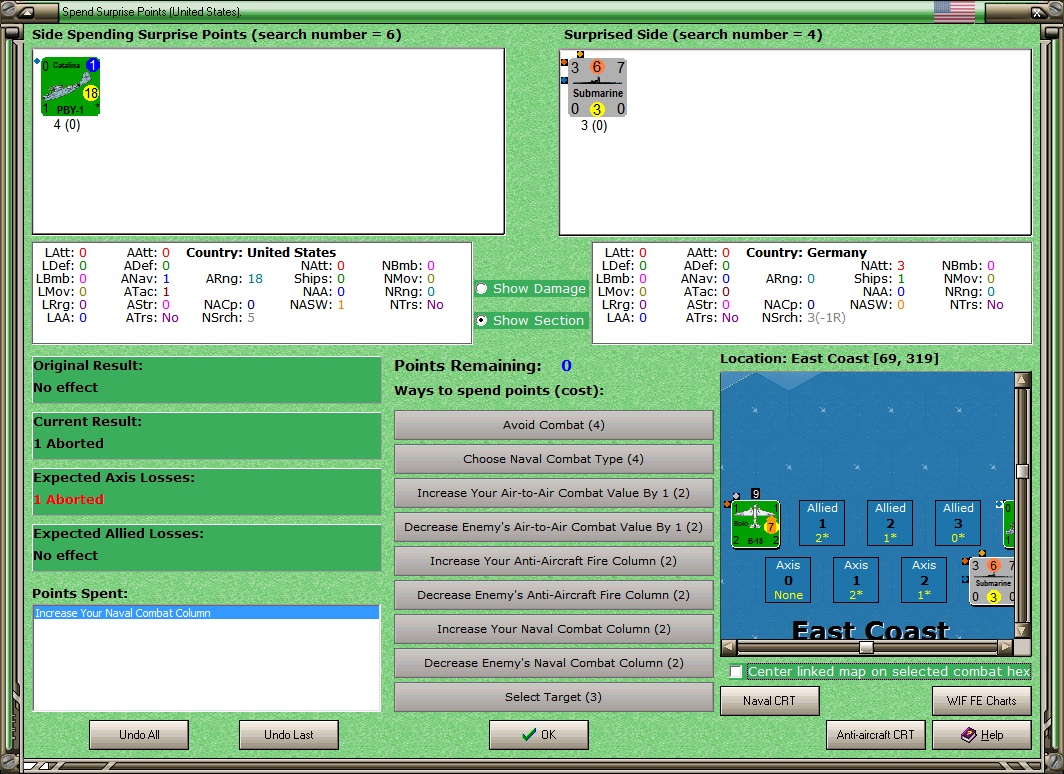Open the Anti-aircraft CRT chart
1064x774 pixels.
[875, 735]
